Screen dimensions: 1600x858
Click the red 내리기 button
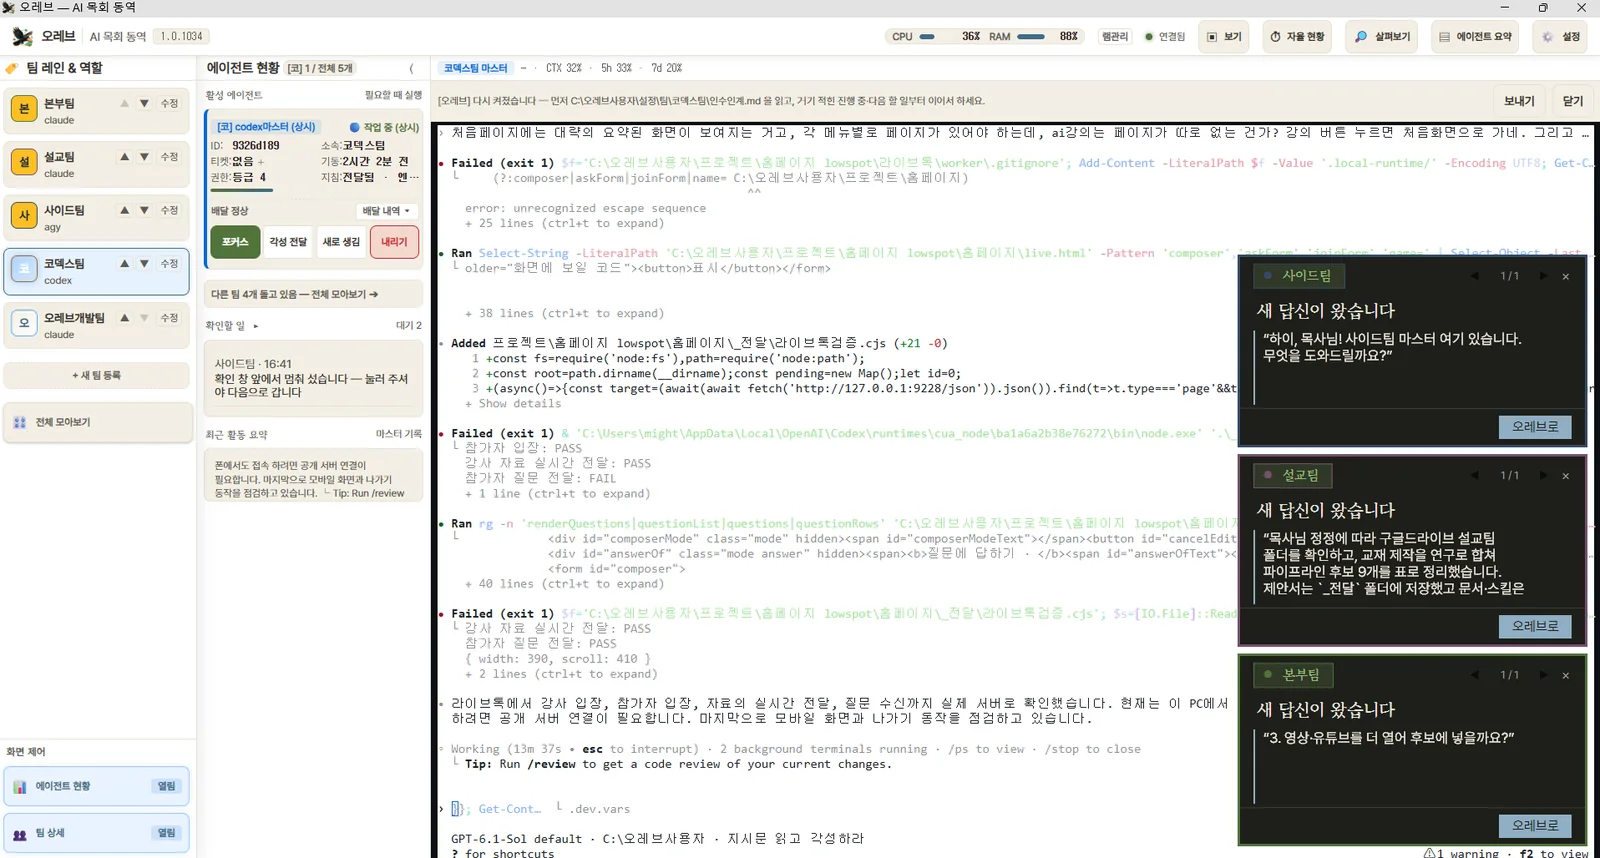coord(394,242)
